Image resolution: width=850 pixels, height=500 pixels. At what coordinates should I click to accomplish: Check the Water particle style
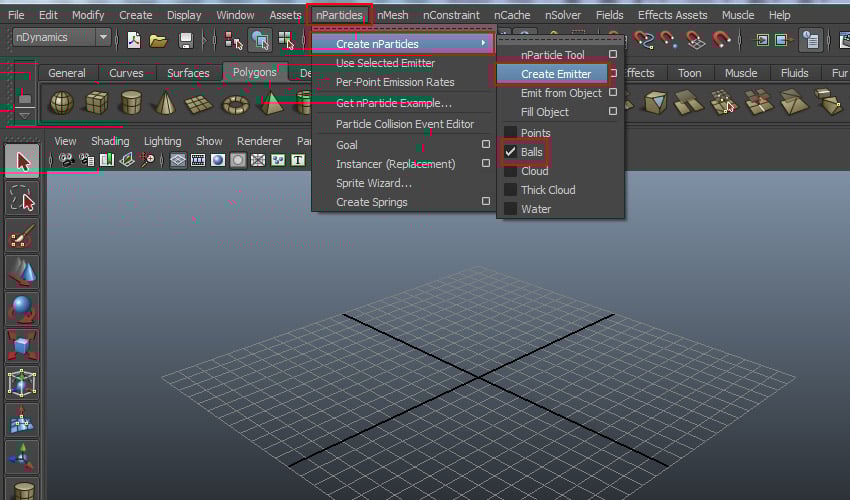tap(510, 209)
